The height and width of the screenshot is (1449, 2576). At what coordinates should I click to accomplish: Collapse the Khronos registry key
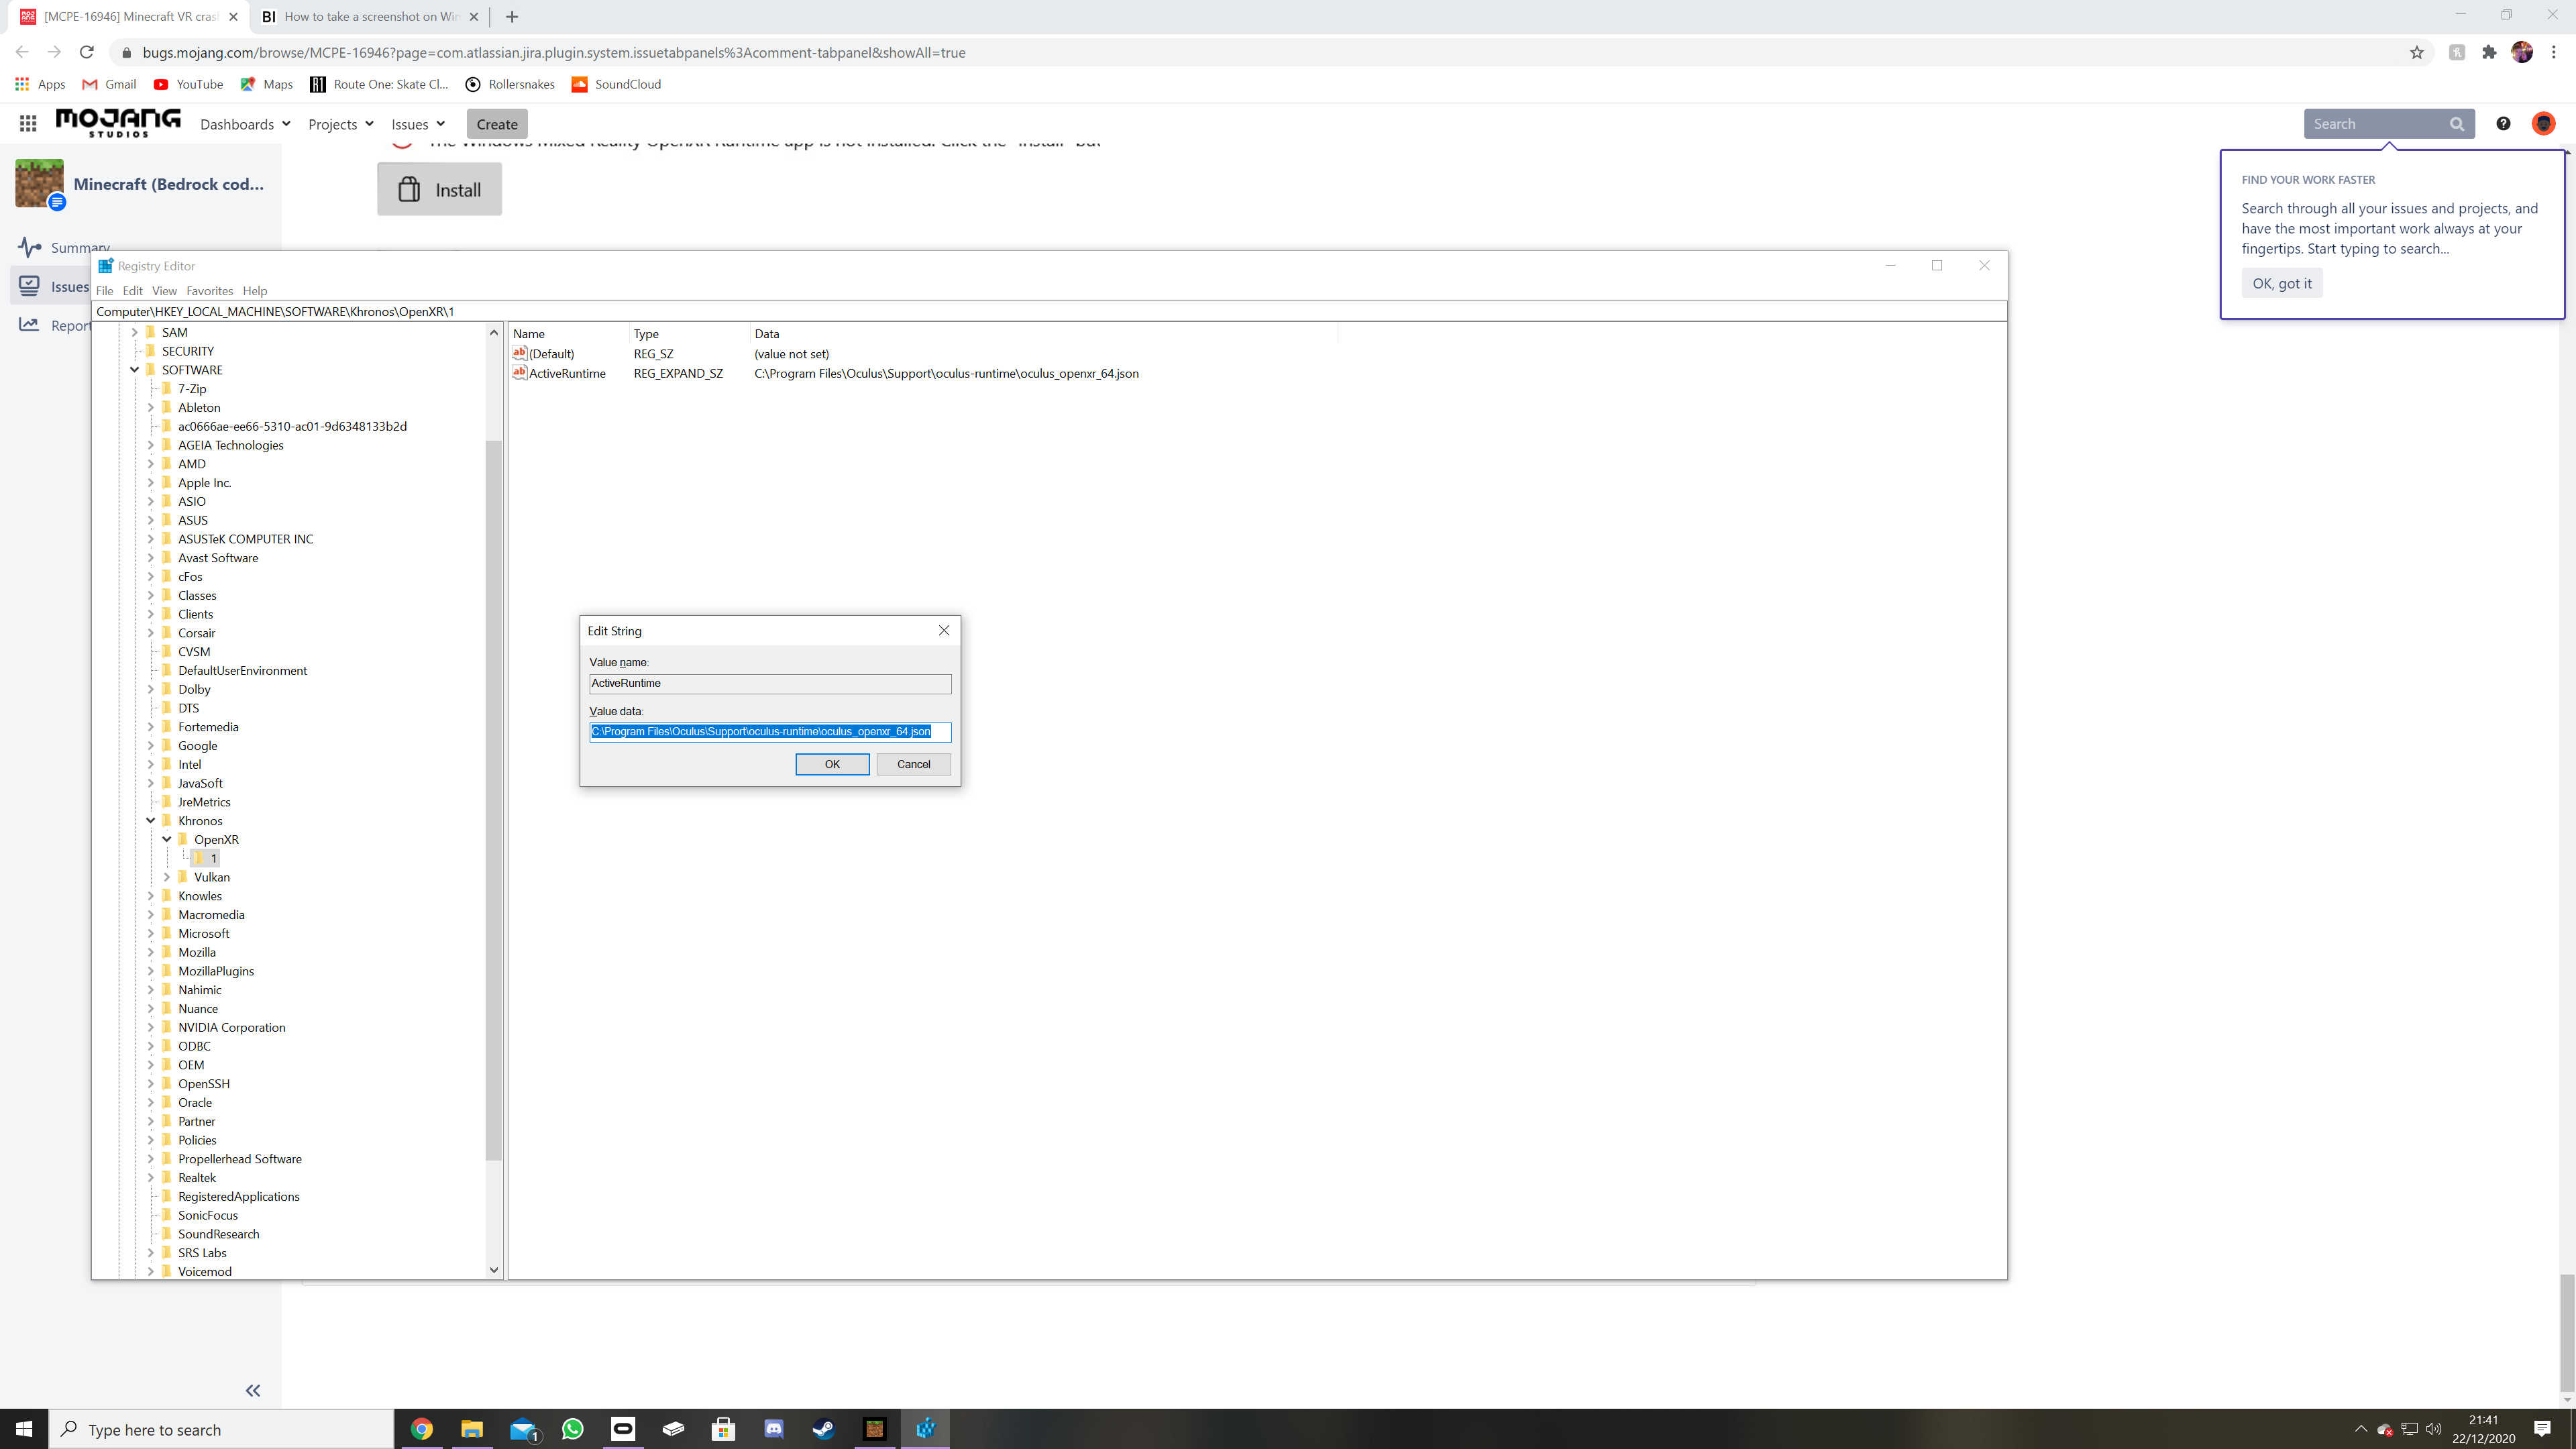coord(151,821)
